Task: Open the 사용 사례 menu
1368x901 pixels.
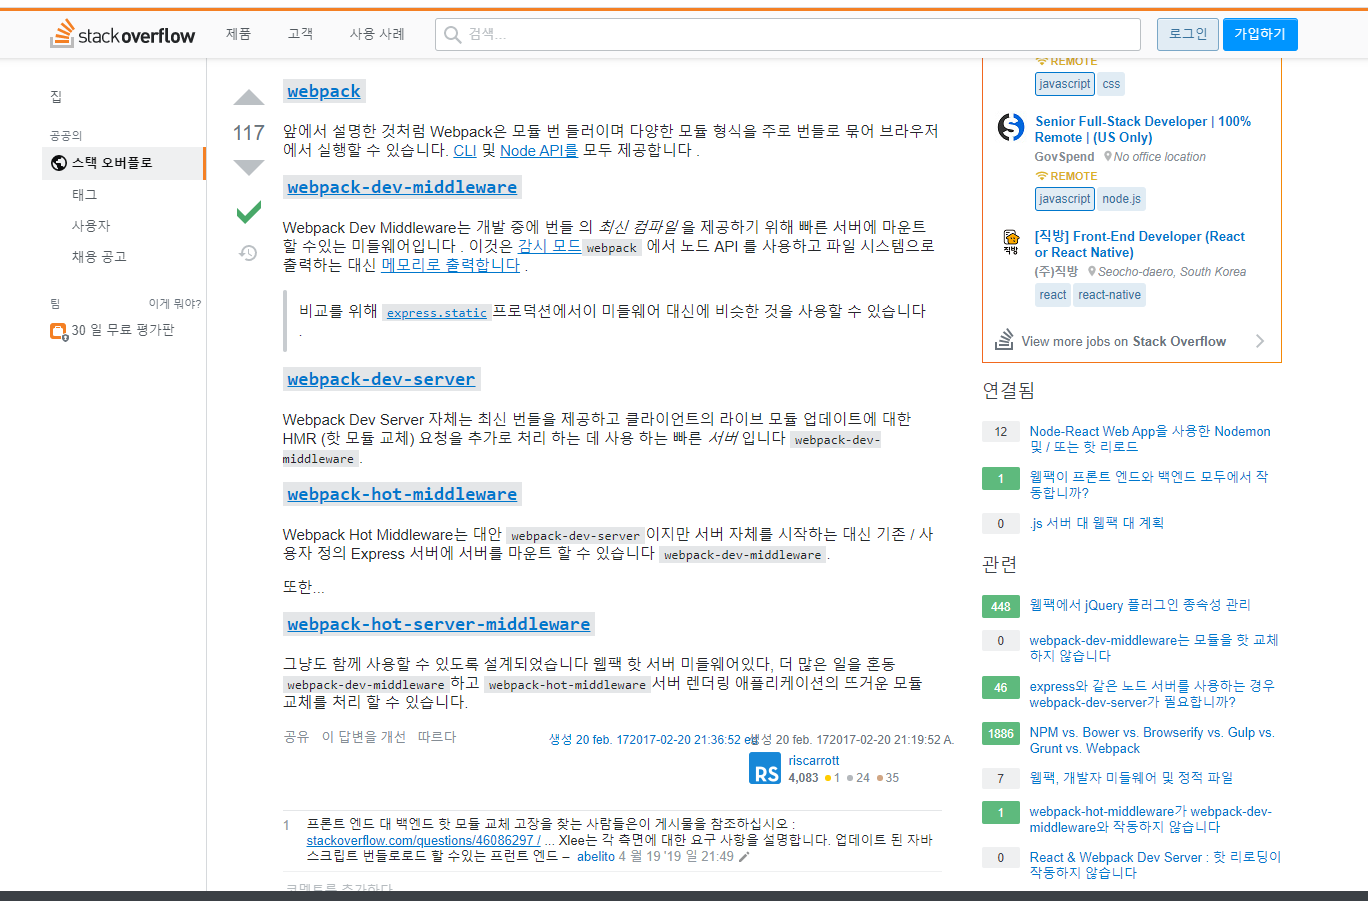Action: pyautogui.click(x=377, y=34)
